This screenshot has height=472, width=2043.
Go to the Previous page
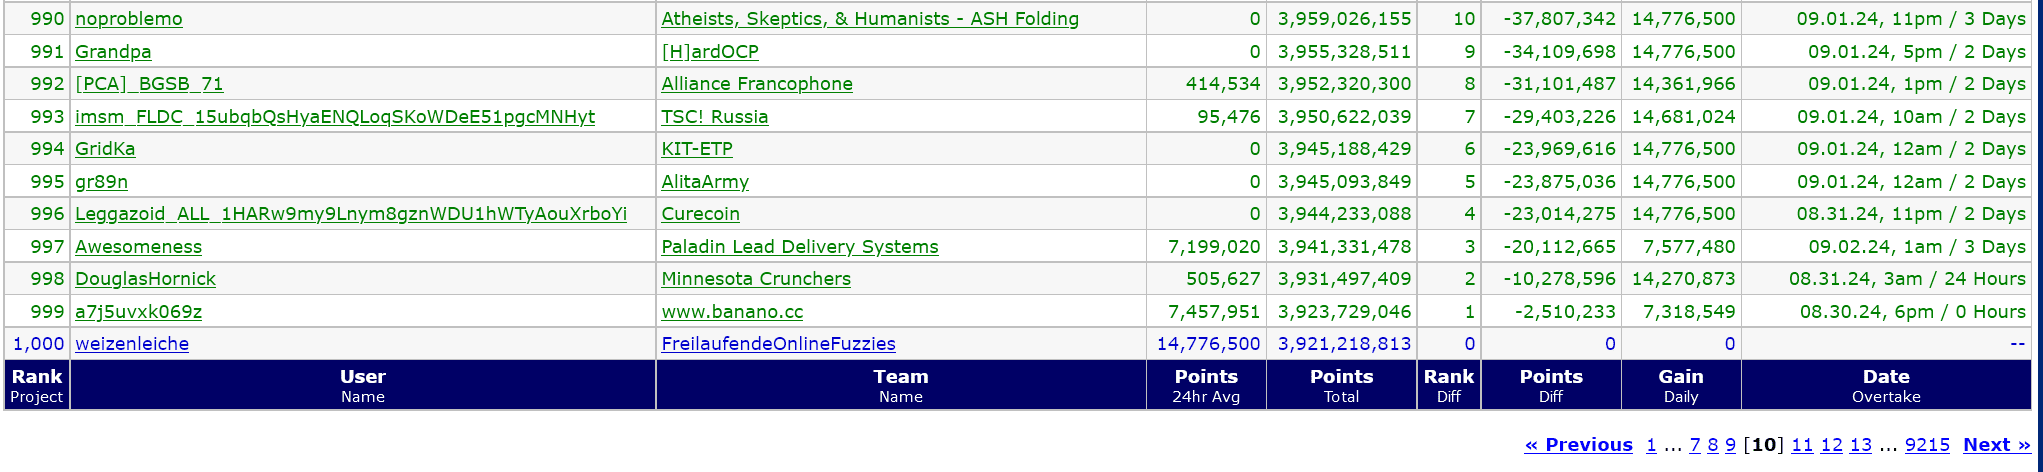1578,445
